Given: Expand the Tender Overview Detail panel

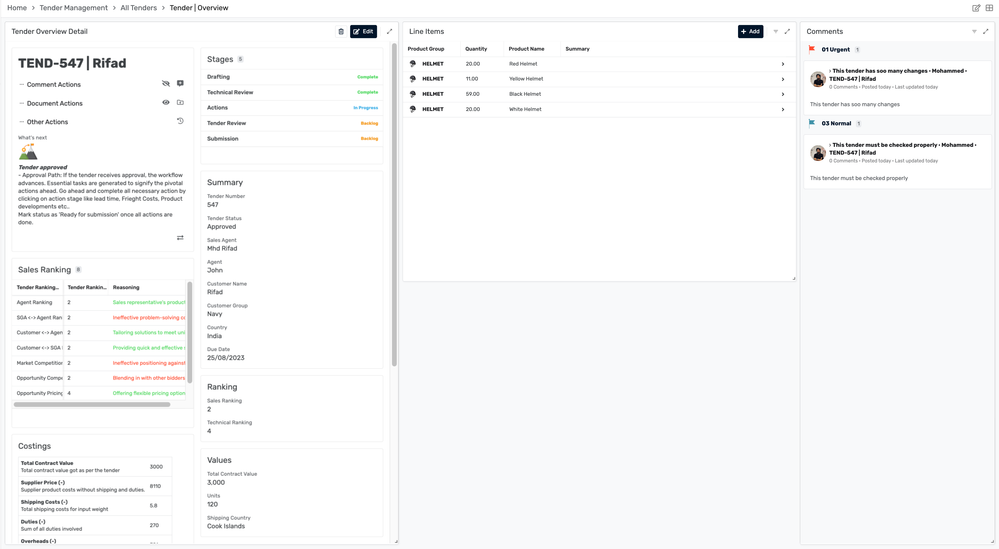Looking at the screenshot, I should pos(389,31).
